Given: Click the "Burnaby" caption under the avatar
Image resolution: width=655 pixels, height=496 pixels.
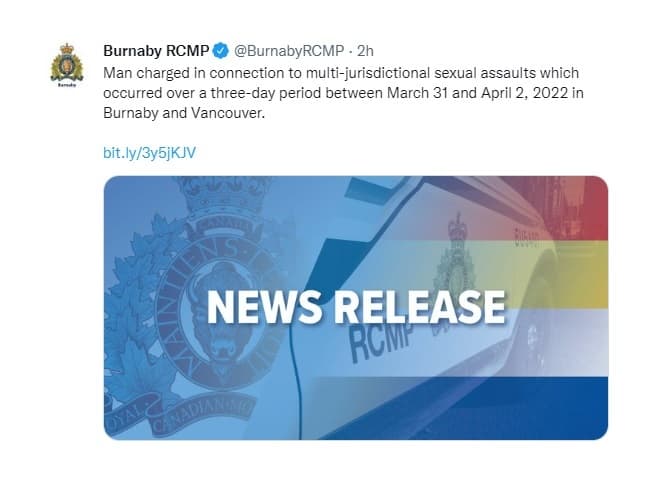Looking at the screenshot, I should [x=67, y=86].
